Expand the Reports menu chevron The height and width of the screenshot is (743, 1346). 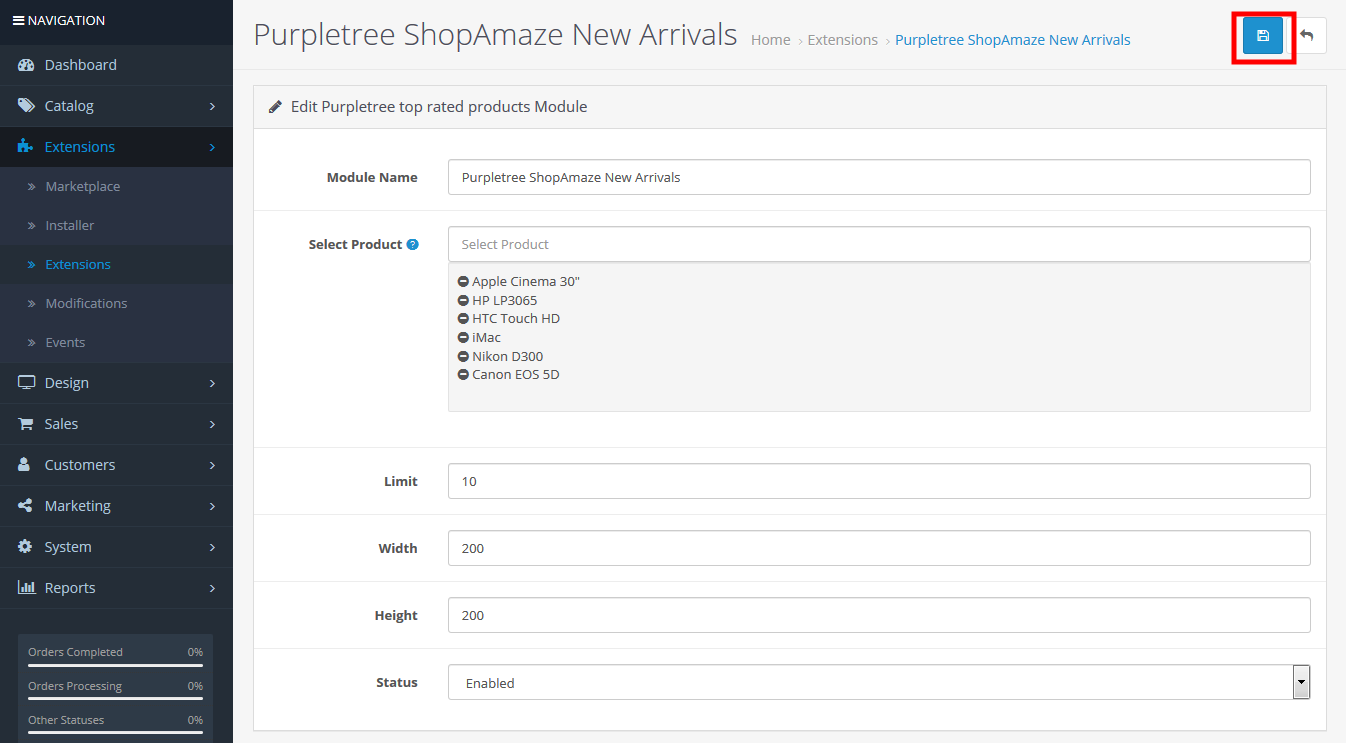(212, 588)
